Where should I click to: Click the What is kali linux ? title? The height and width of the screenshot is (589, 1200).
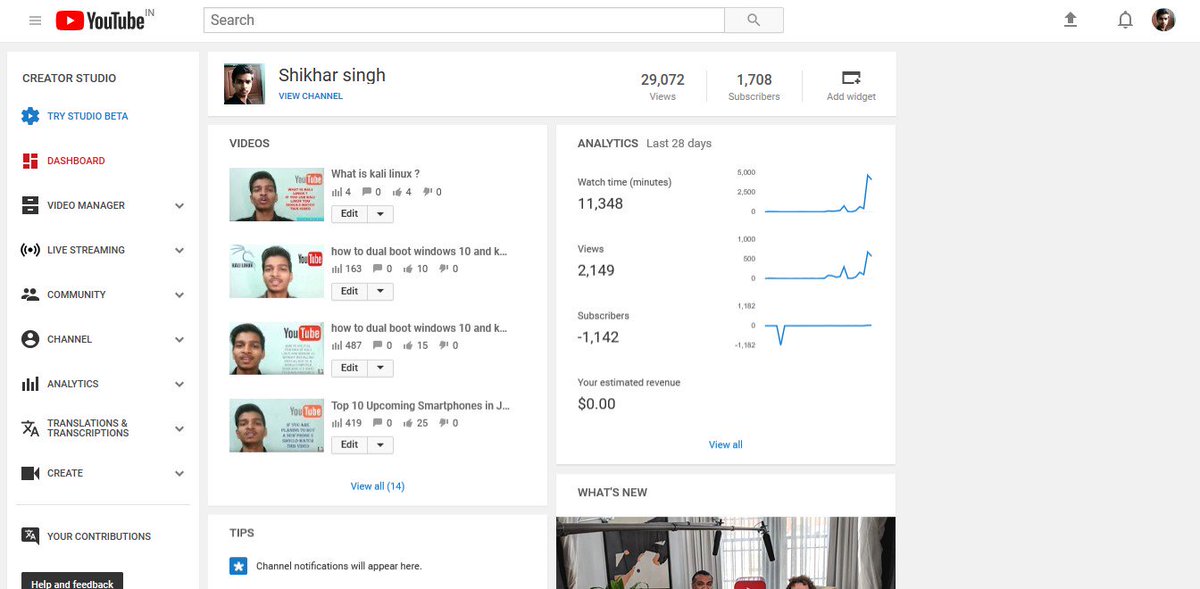click(x=375, y=174)
